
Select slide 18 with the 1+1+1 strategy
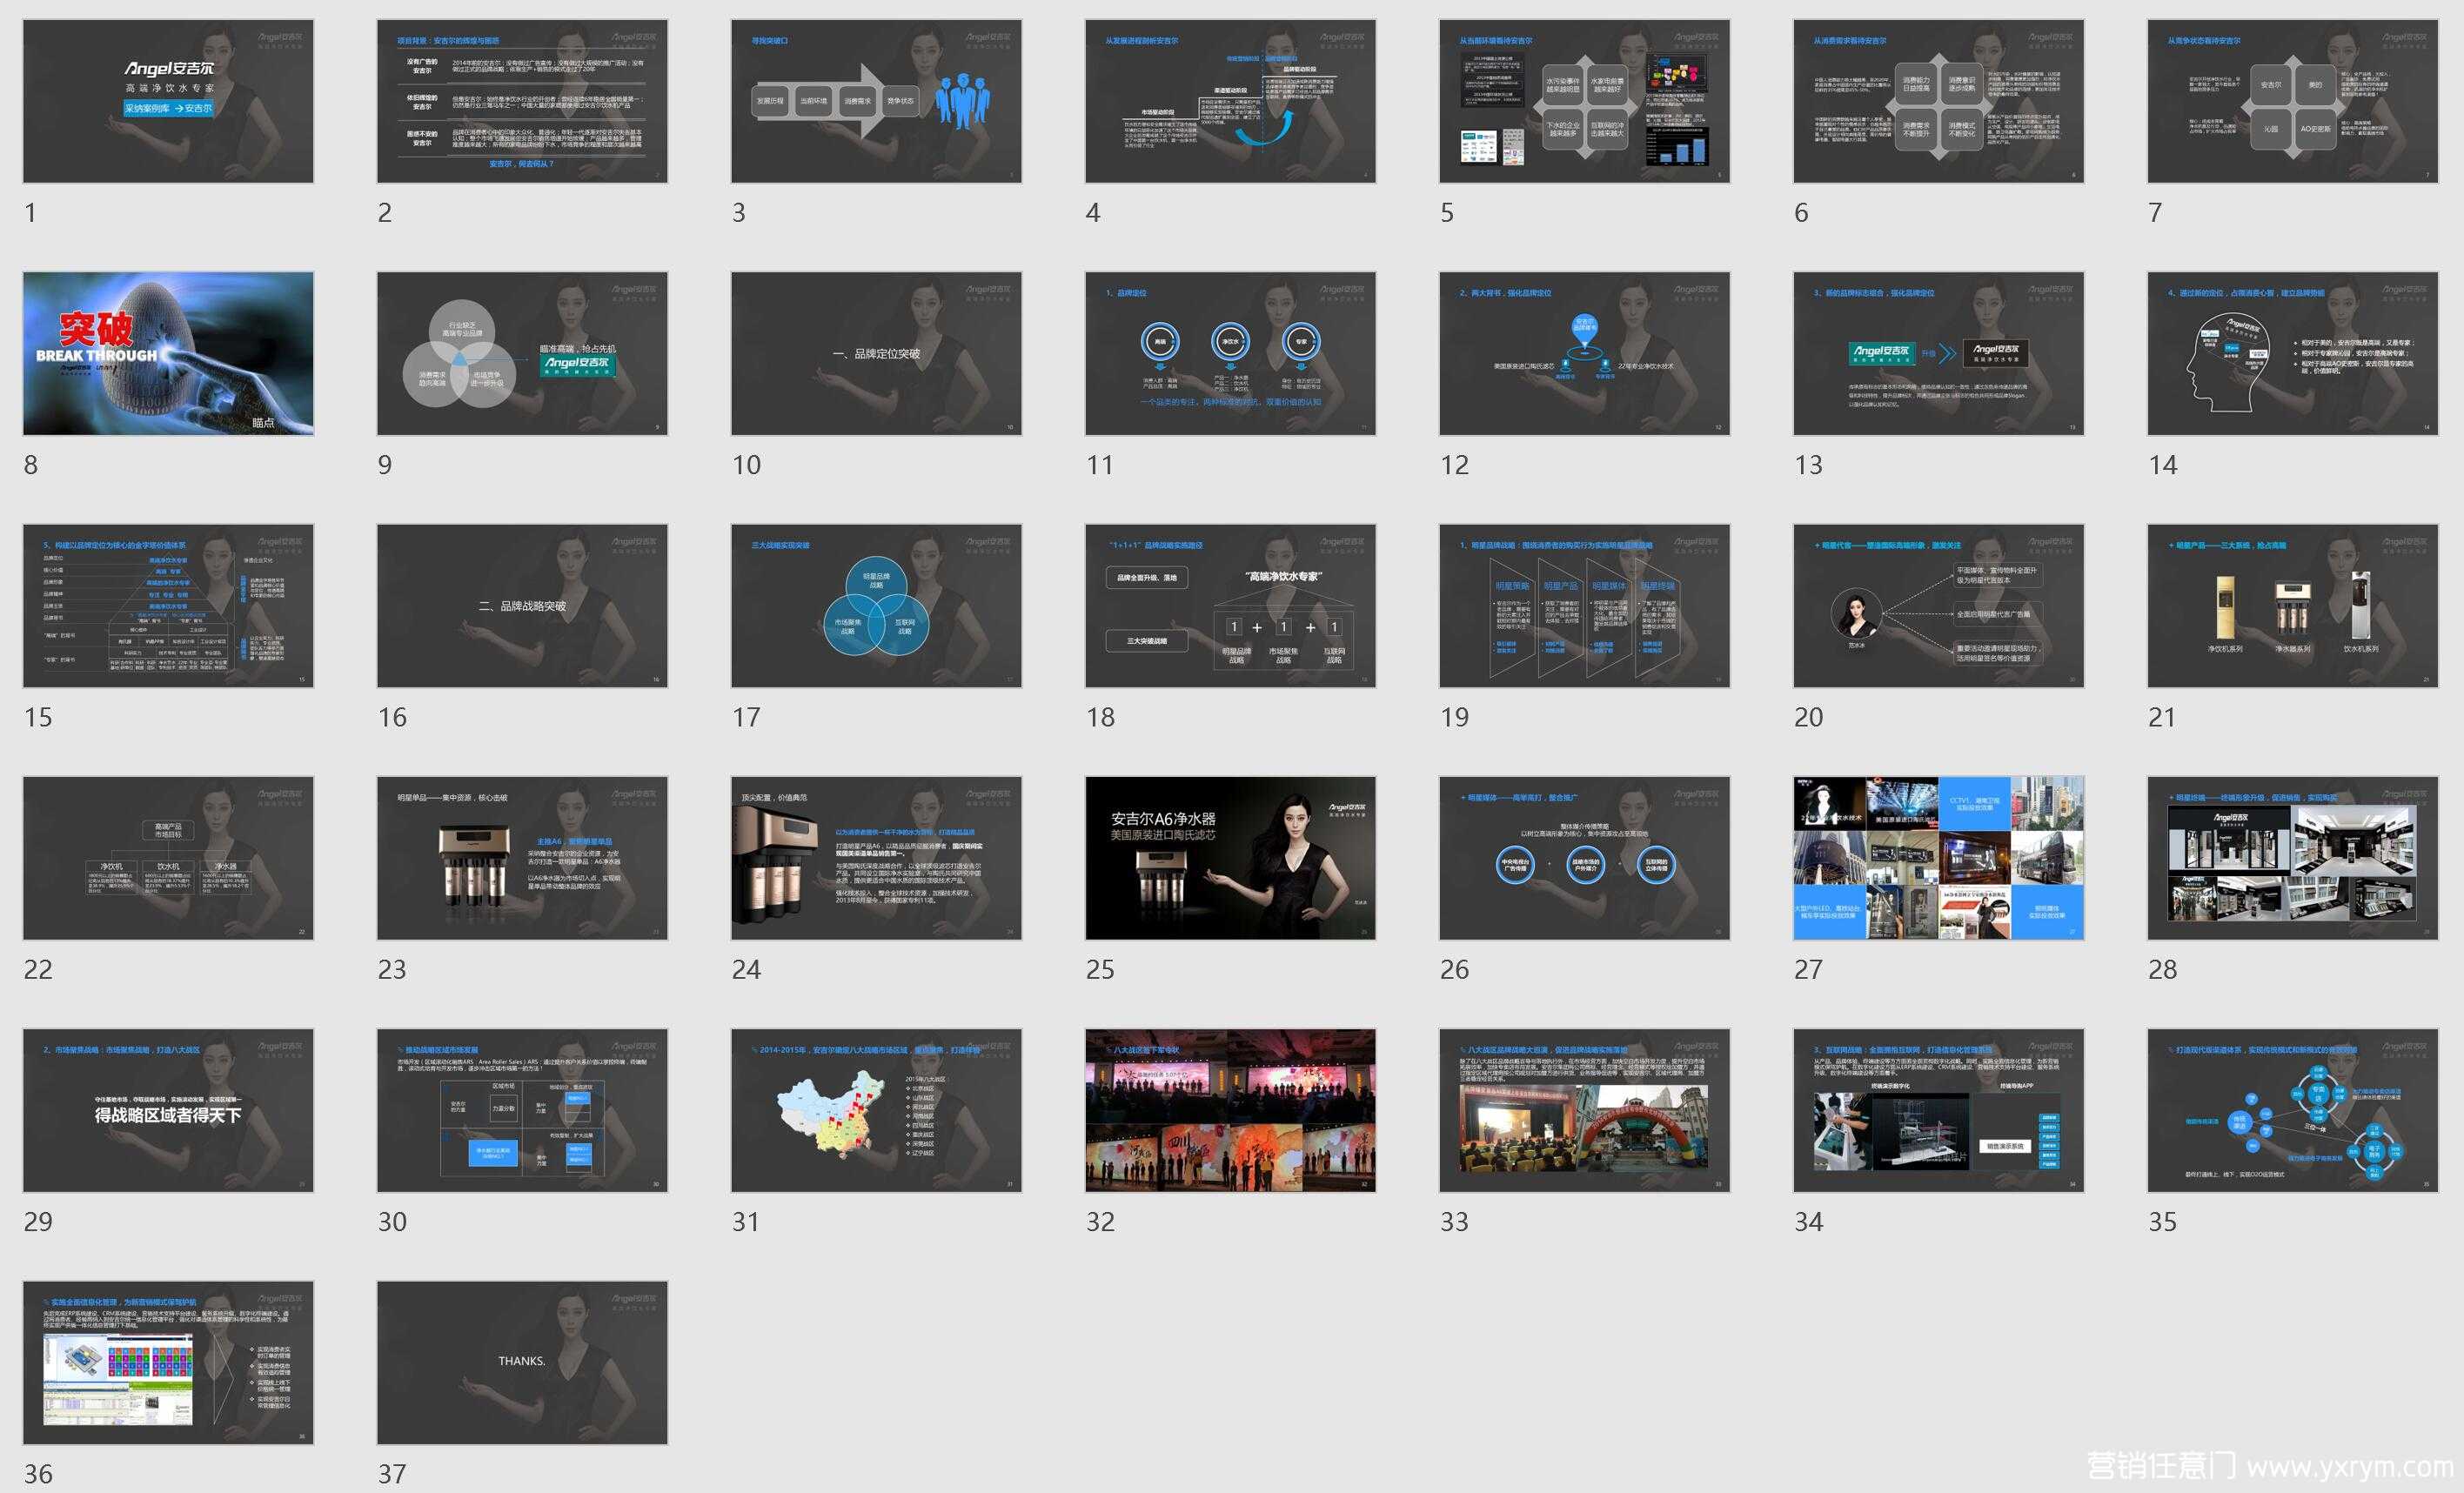click(1230, 605)
